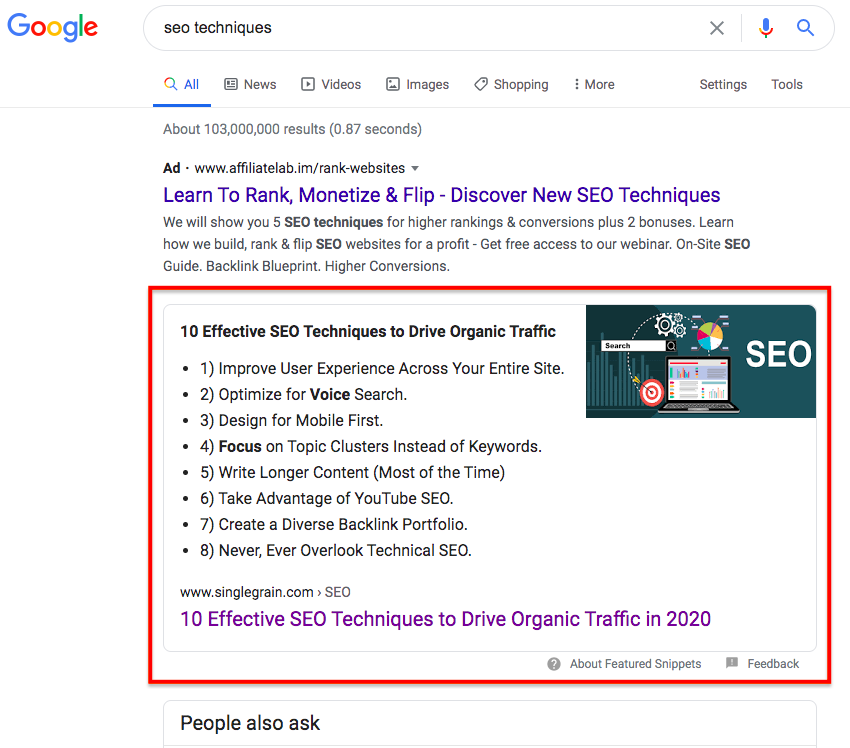Click the three-dot icon on the More tab

pos(578,84)
